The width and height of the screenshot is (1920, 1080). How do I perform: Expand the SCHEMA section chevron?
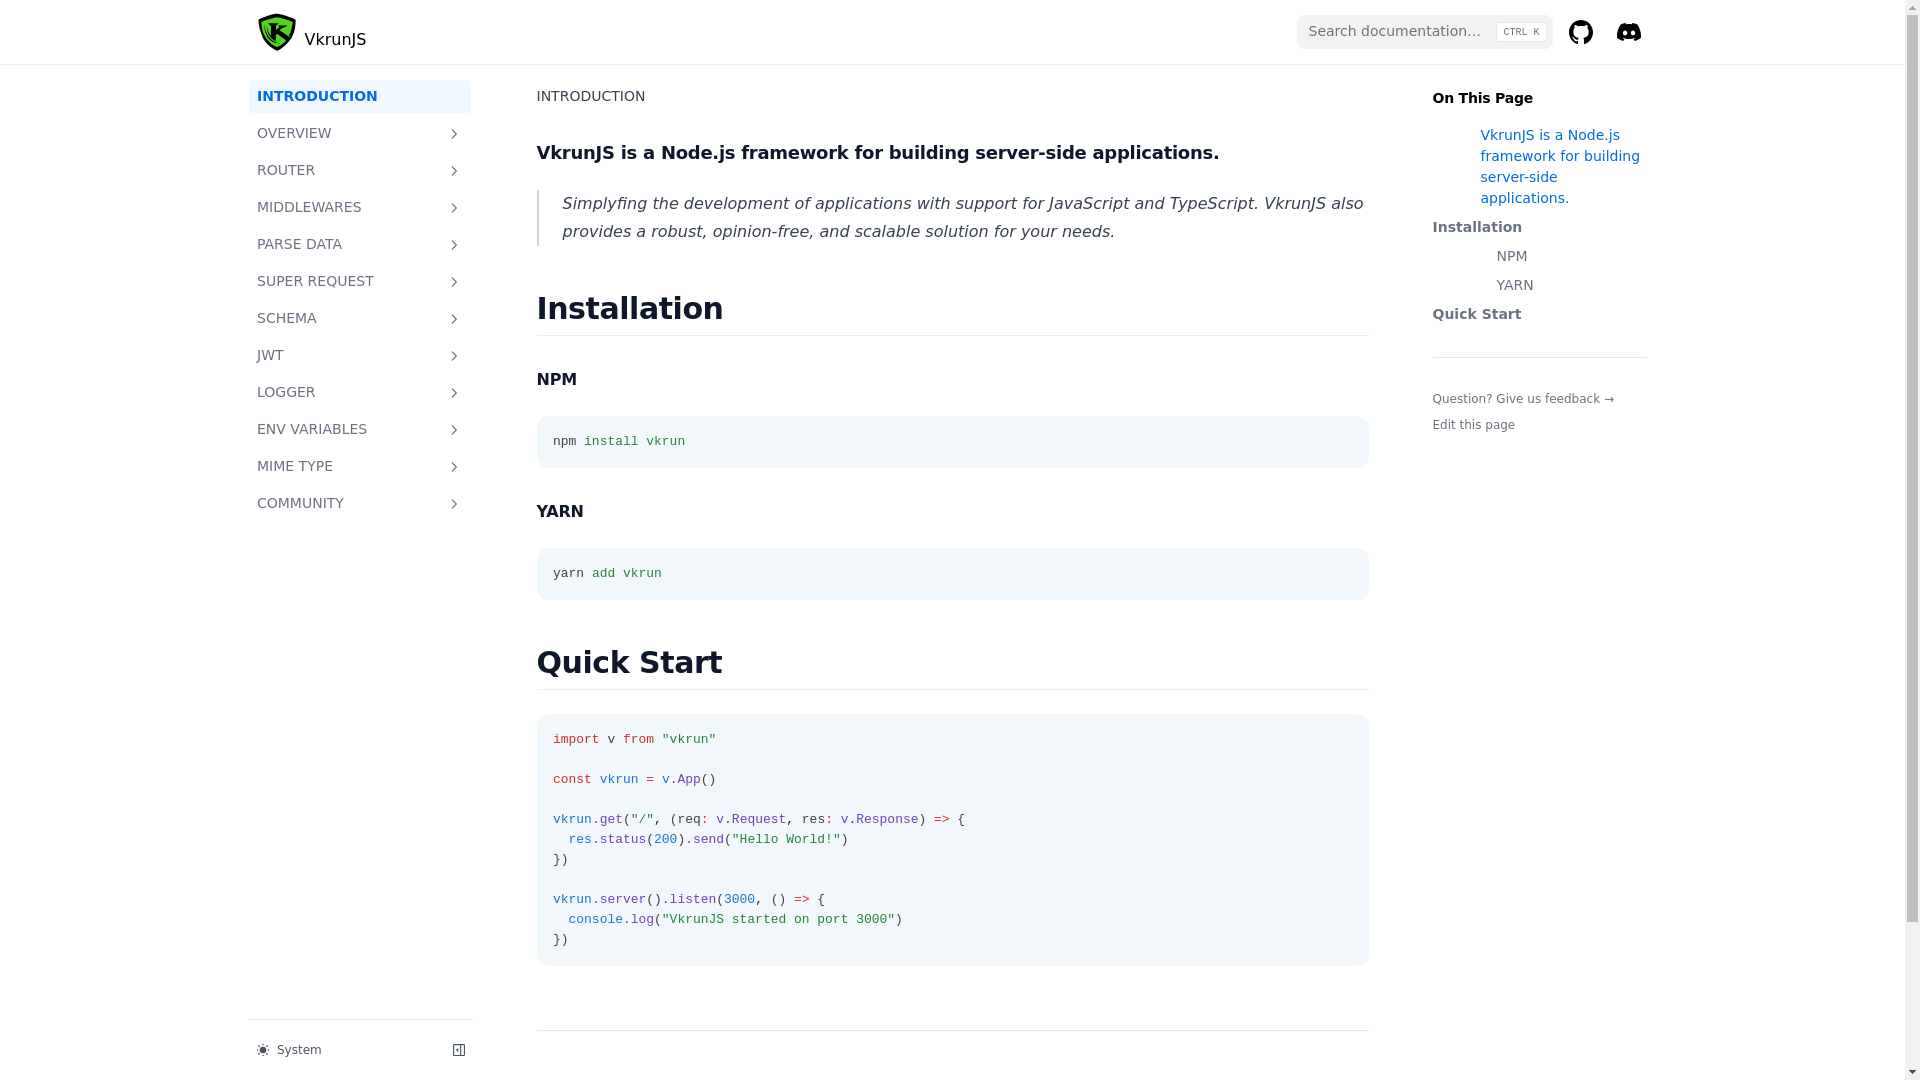(454, 318)
